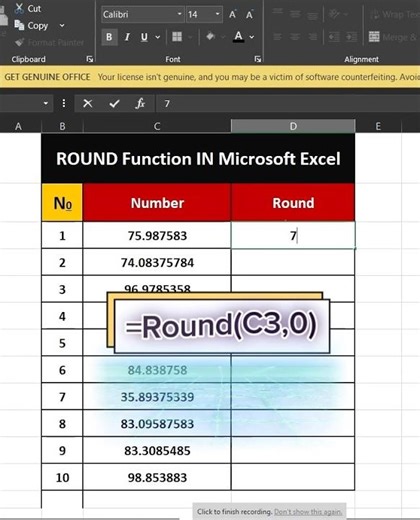Select the Format Painter tool
This screenshot has width=420, height=520.
click(49, 43)
